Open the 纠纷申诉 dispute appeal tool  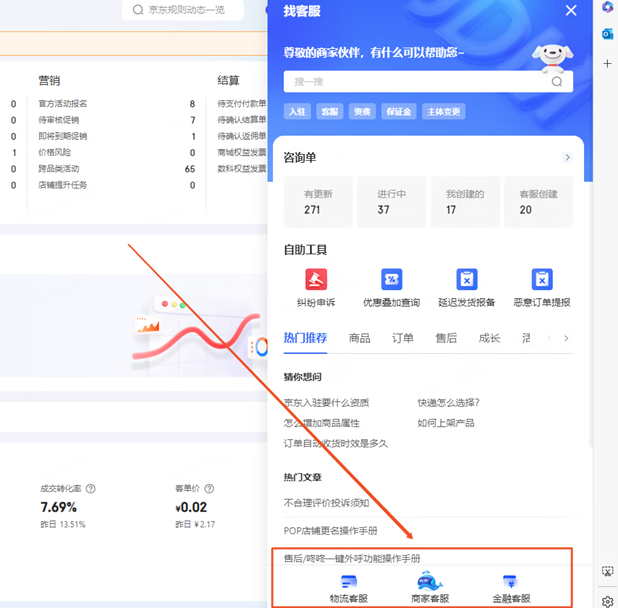click(316, 287)
